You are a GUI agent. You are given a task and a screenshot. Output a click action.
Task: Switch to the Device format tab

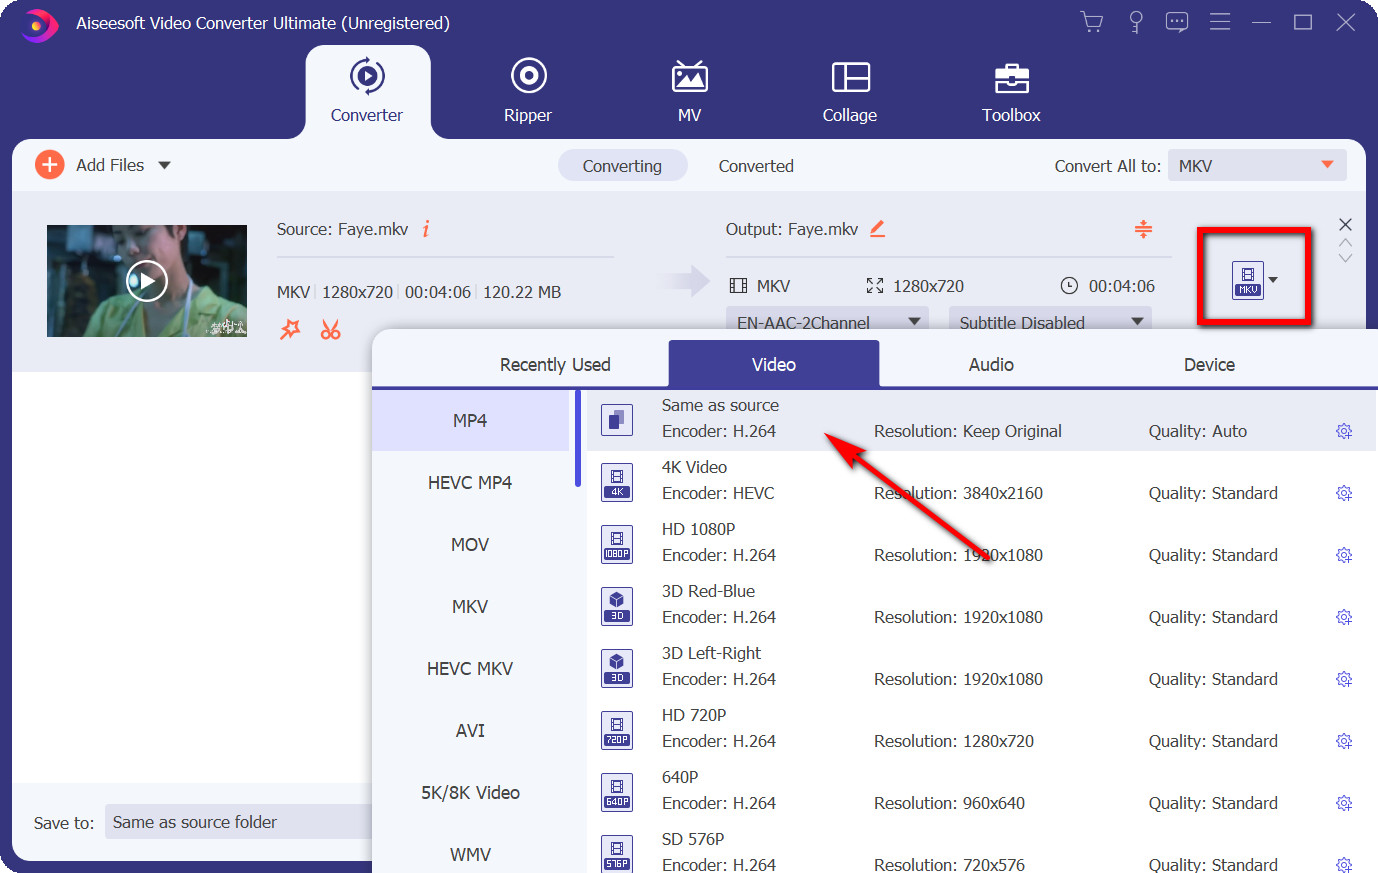tap(1209, 364)
